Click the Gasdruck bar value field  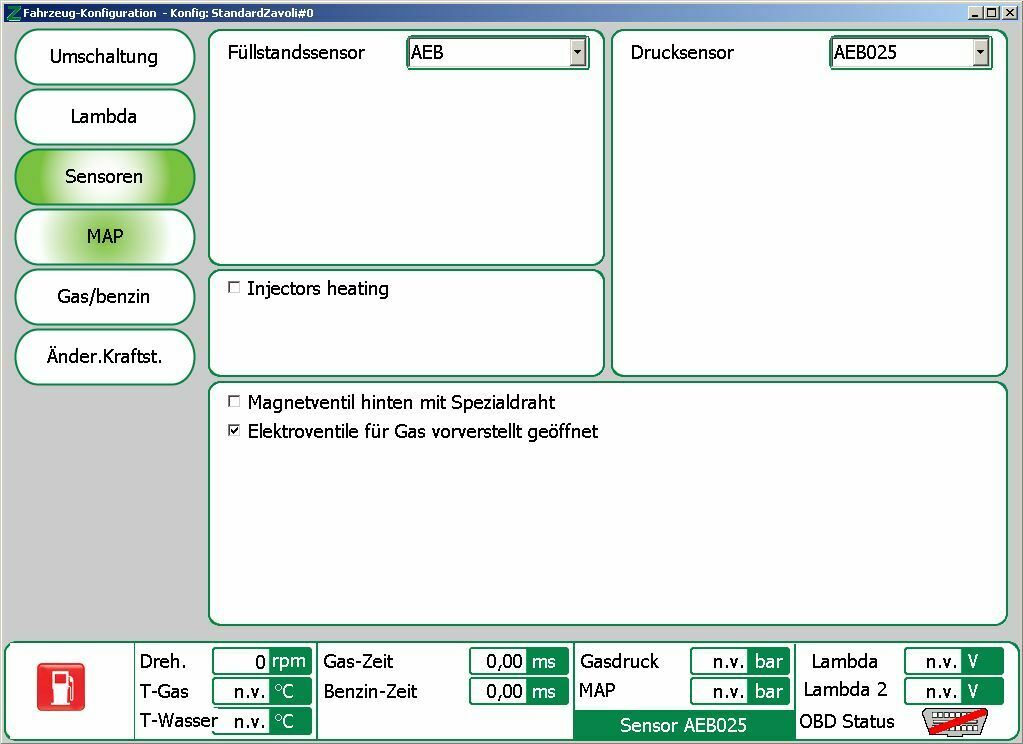click(728, 661)
